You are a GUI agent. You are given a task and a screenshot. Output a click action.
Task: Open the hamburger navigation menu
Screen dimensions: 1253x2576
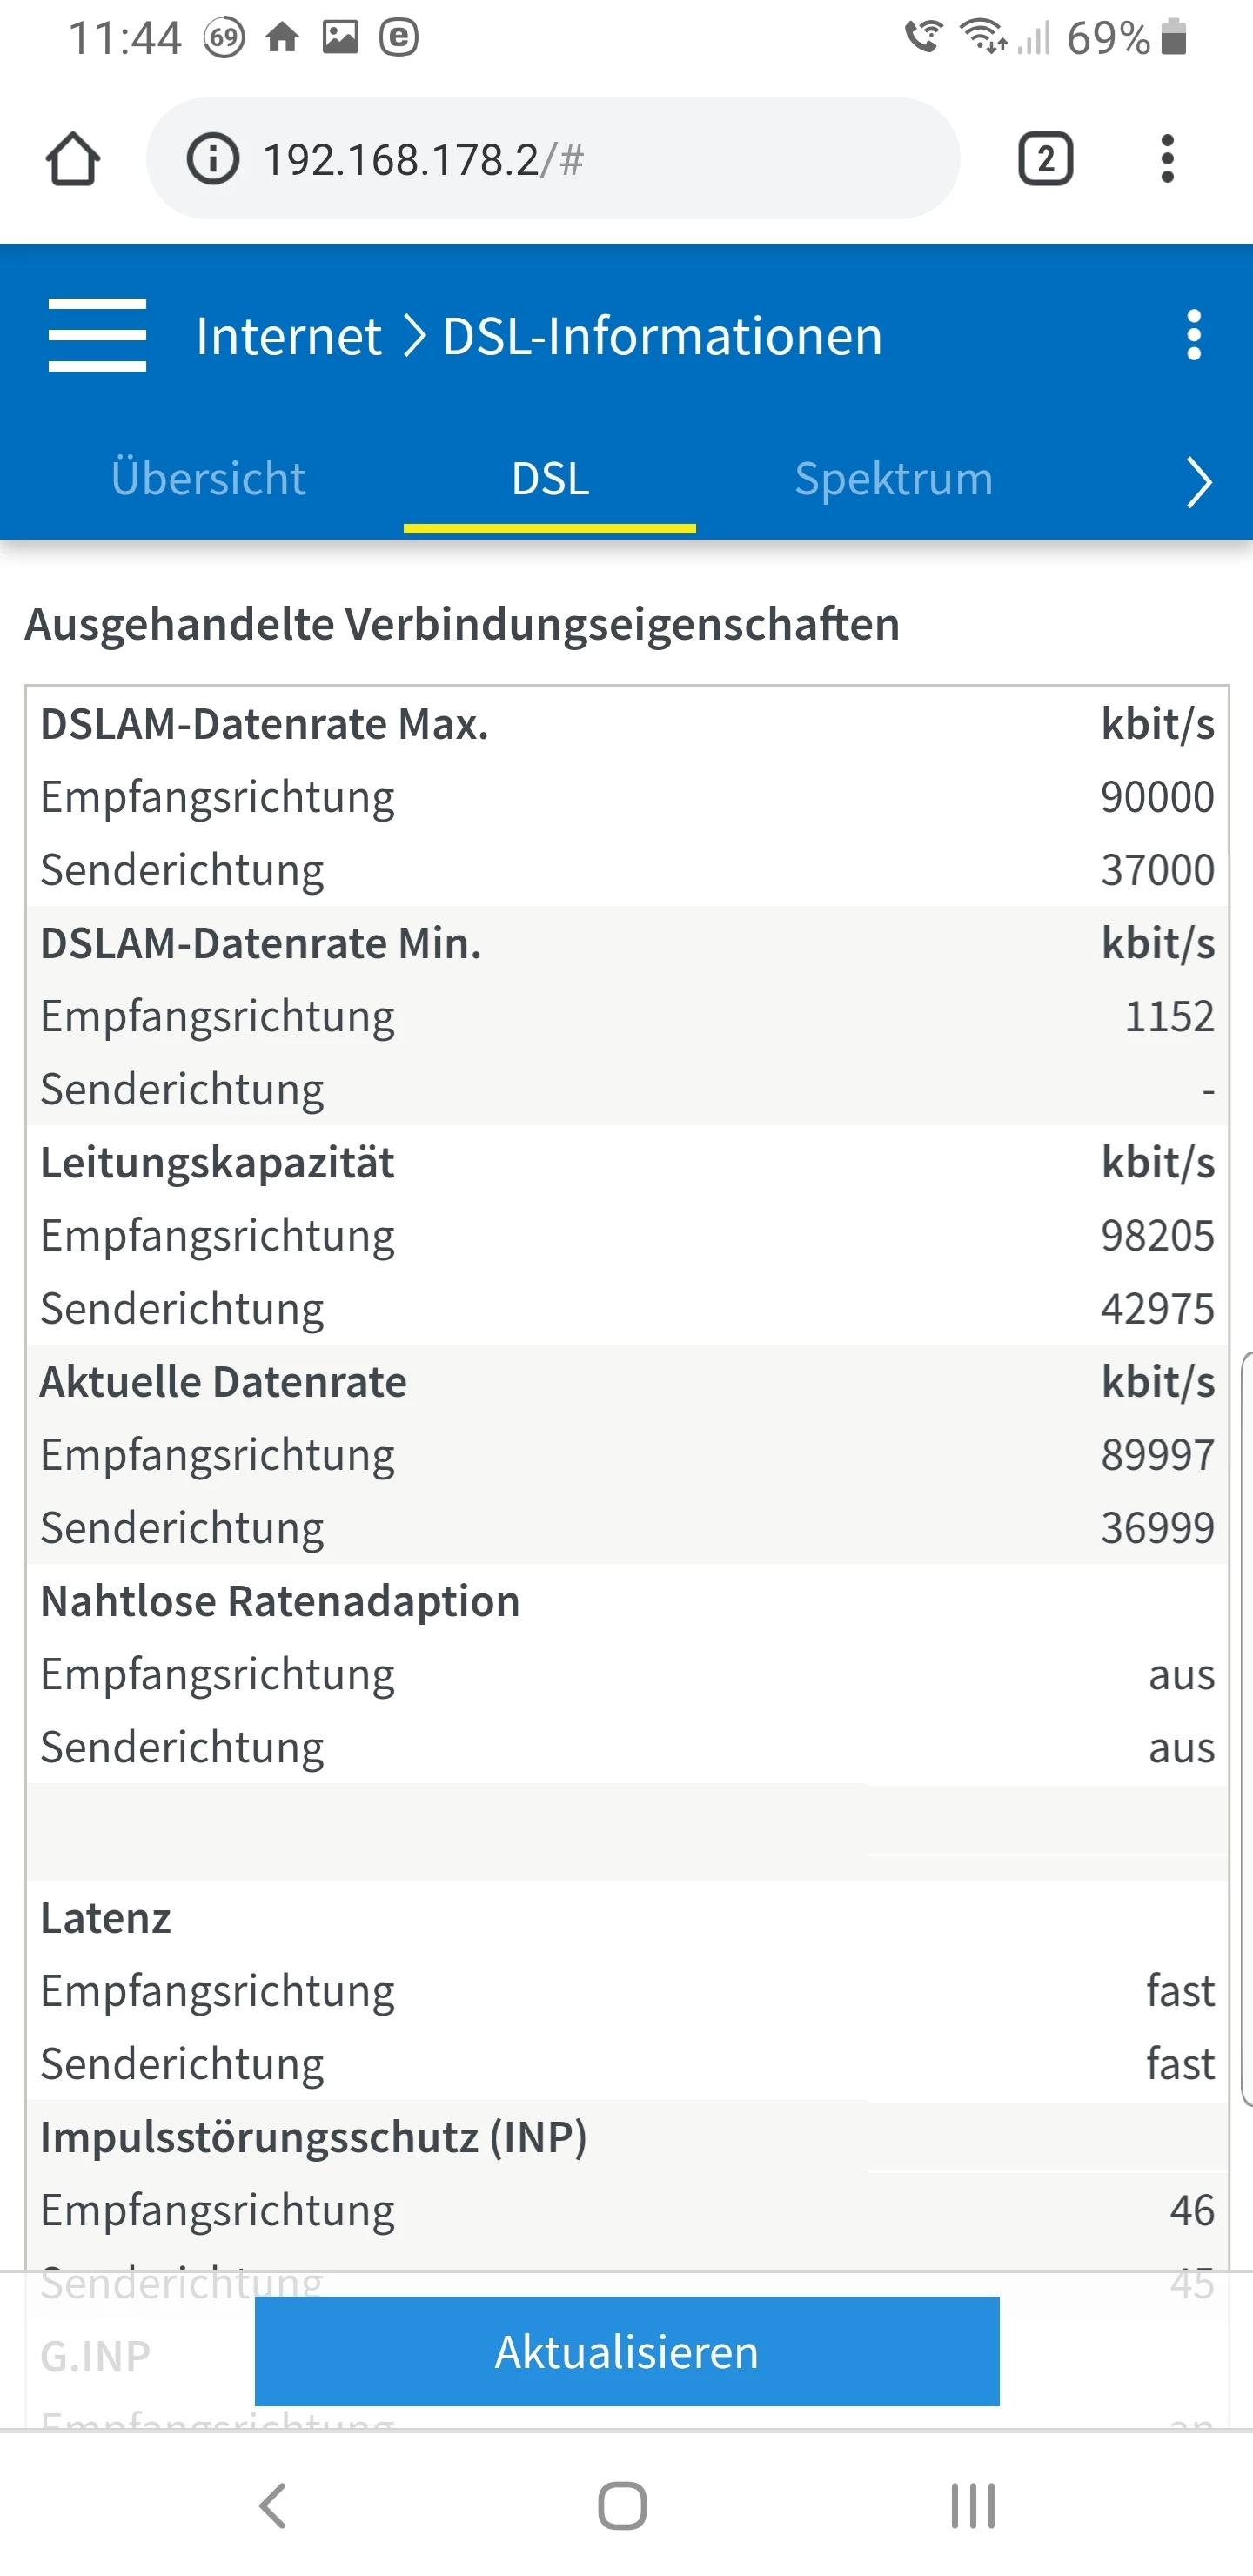[x=97, y=335]
